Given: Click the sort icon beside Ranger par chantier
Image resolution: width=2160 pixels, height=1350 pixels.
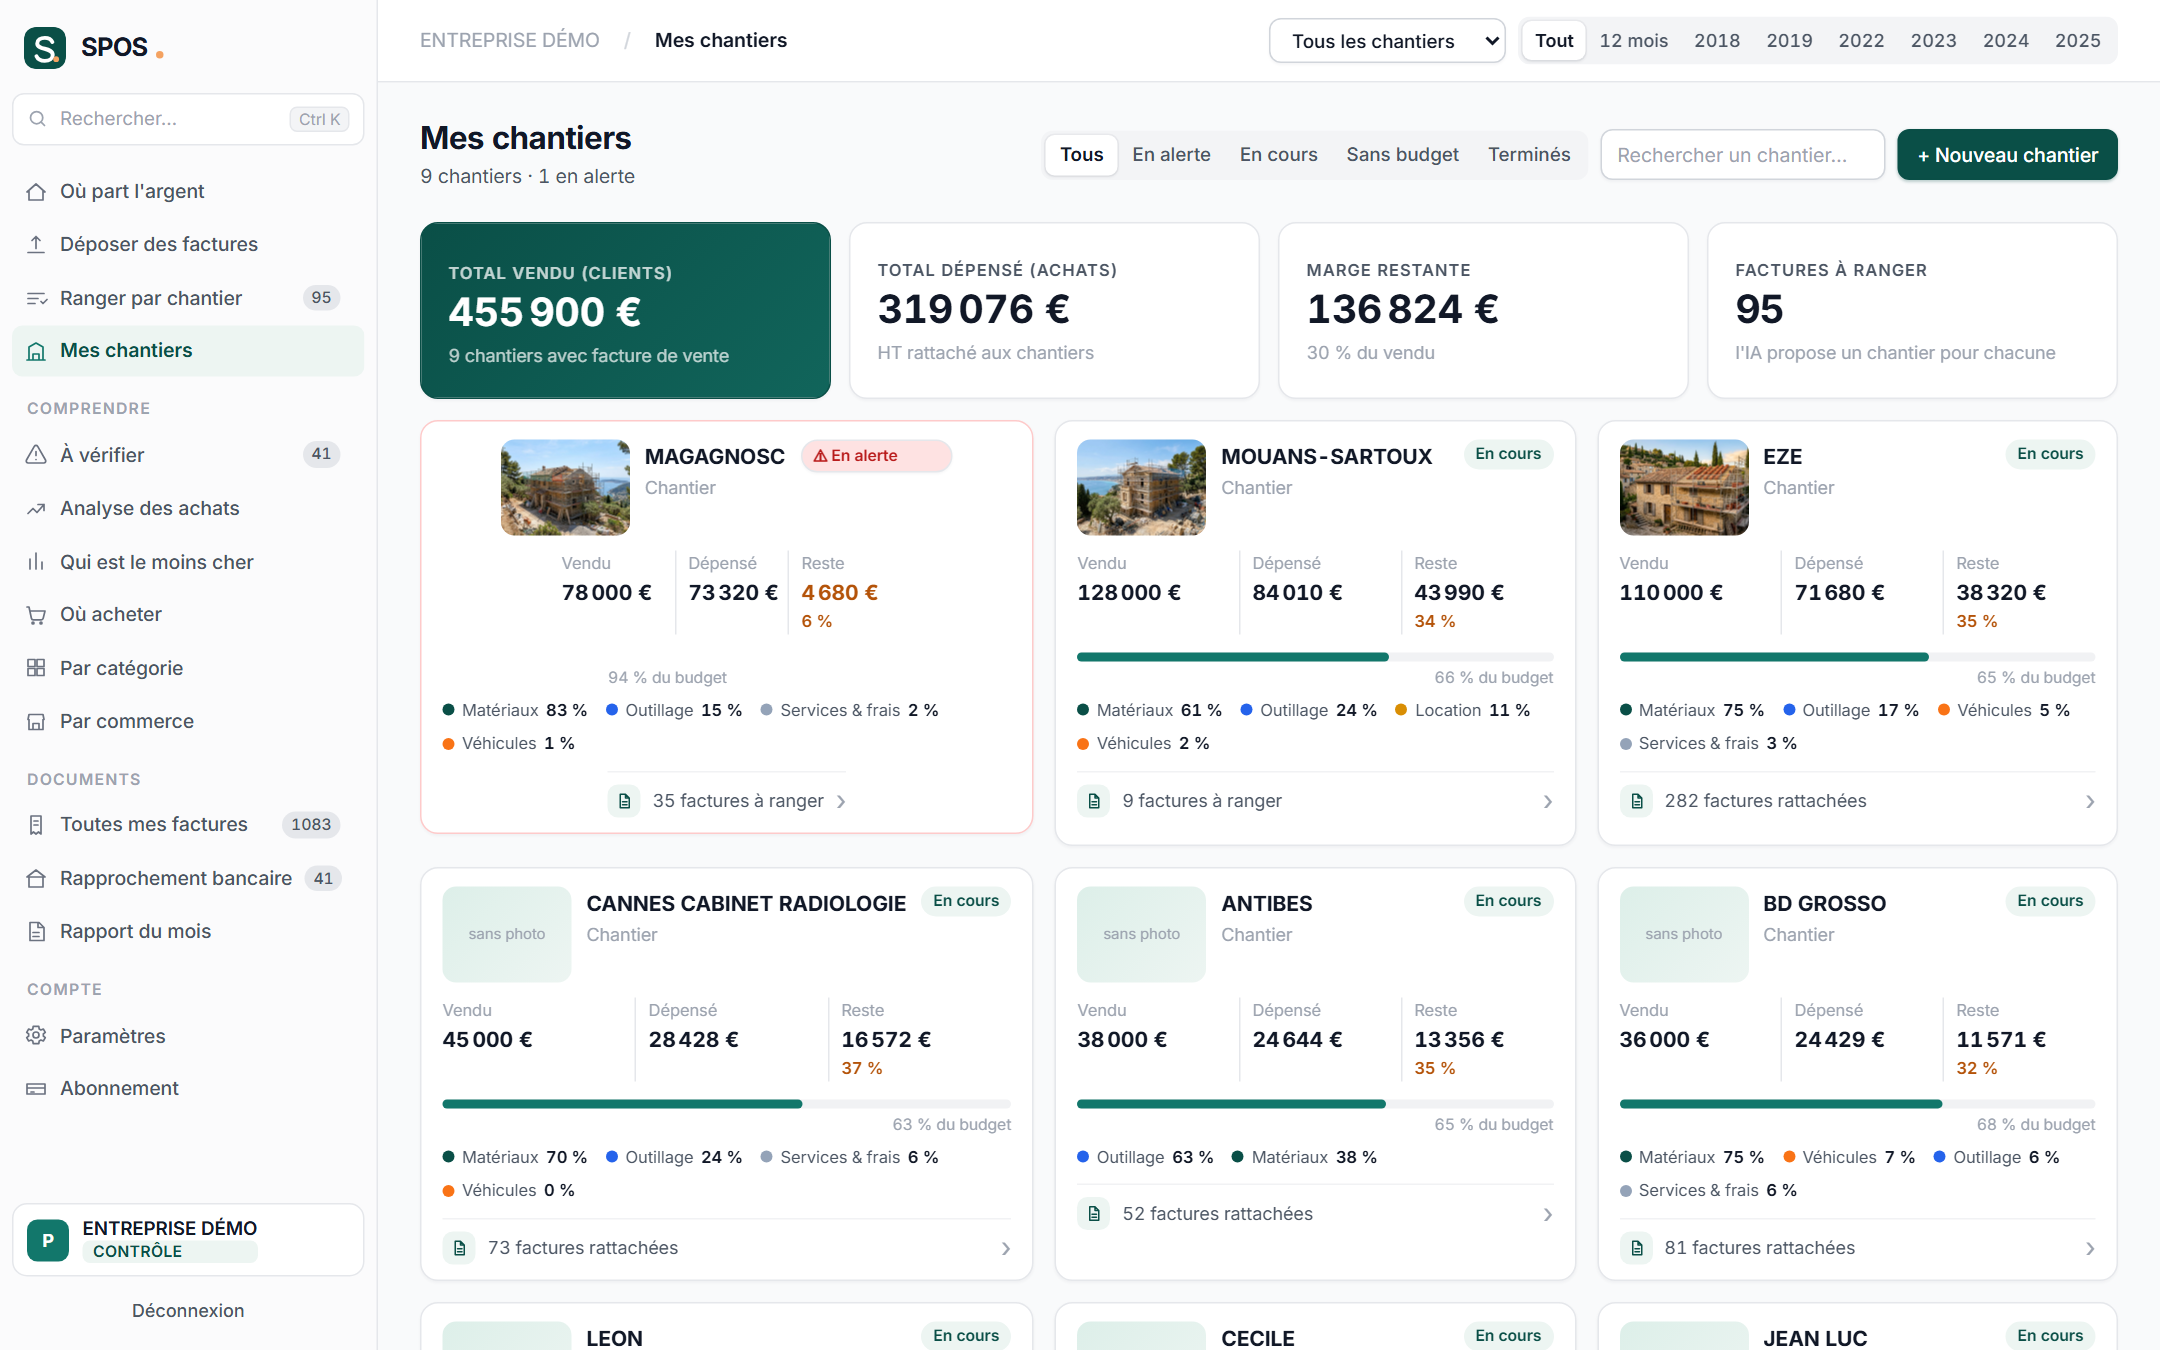Looking at the screenshot, I should point(36,298).
